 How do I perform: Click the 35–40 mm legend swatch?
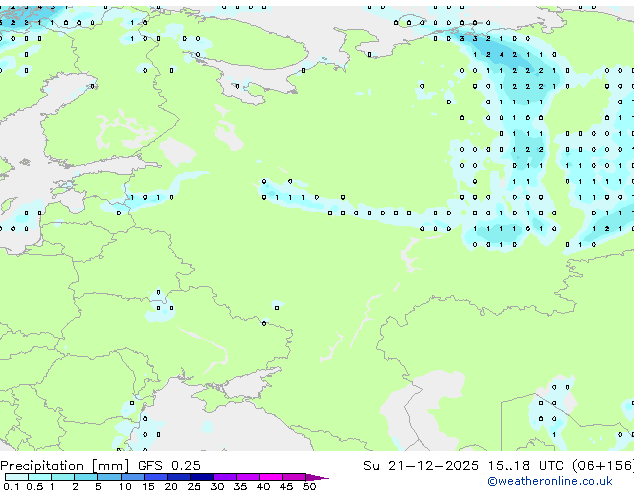[x=248, y=477]
